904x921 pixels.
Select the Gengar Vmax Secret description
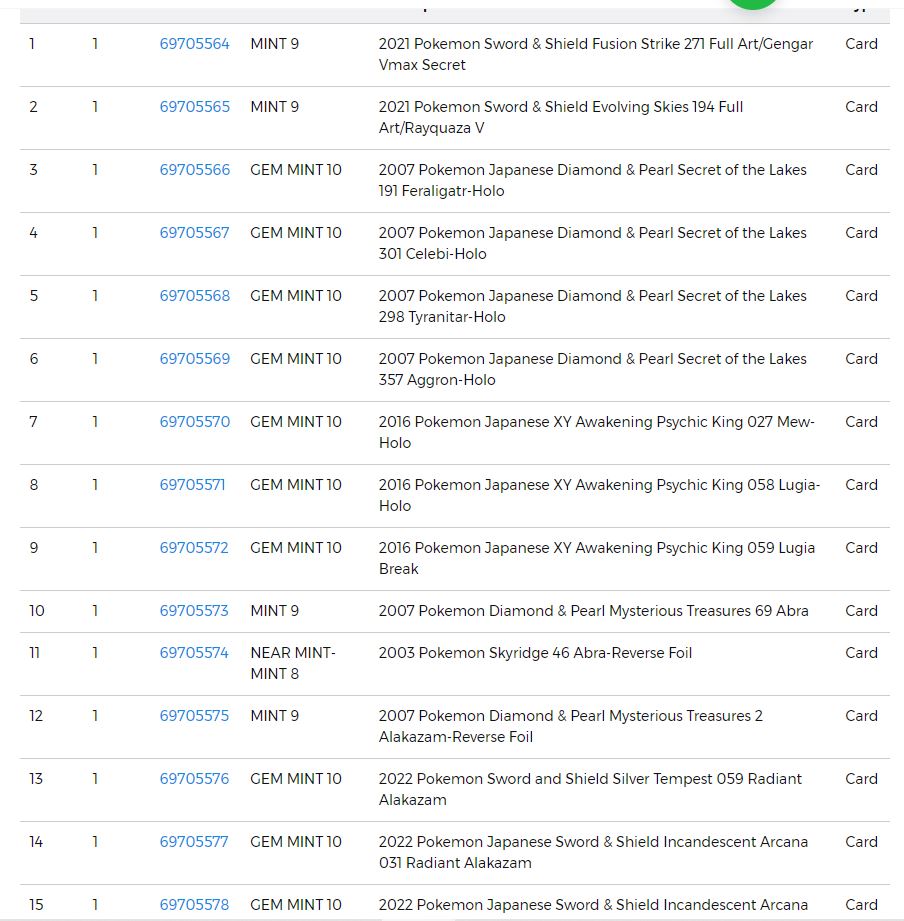click(x=596, y=55)
